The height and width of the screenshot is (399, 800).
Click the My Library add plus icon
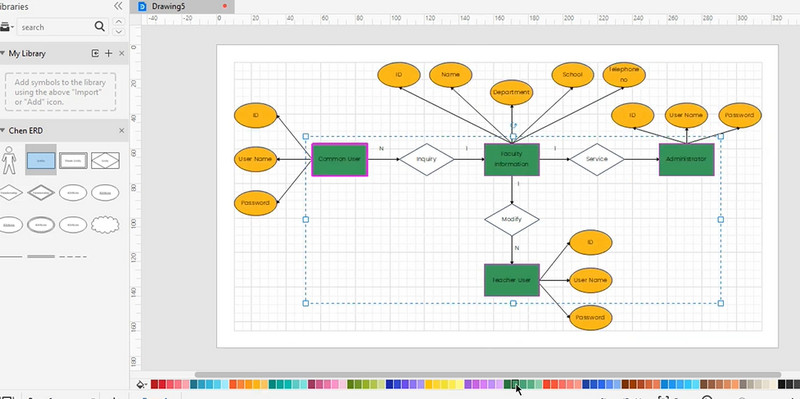point(108,53)
